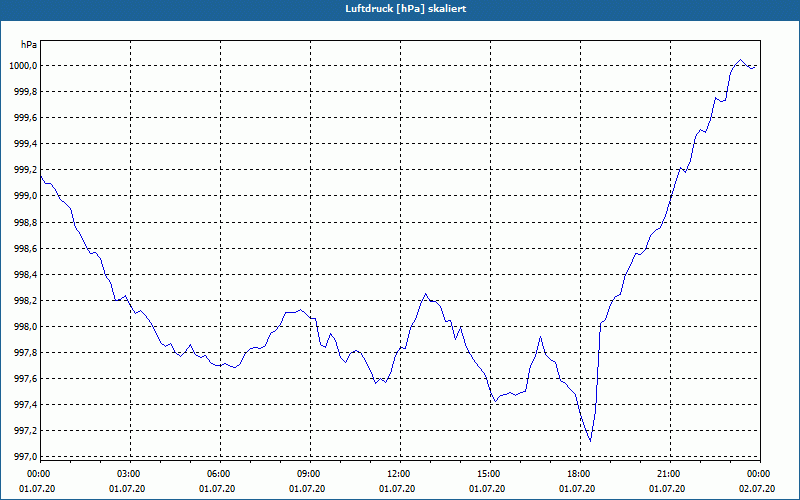The image size is (800, 500).
Task: Click the chart title "Luftdruck [hPa] skaliert"
Action: (405, 9)
